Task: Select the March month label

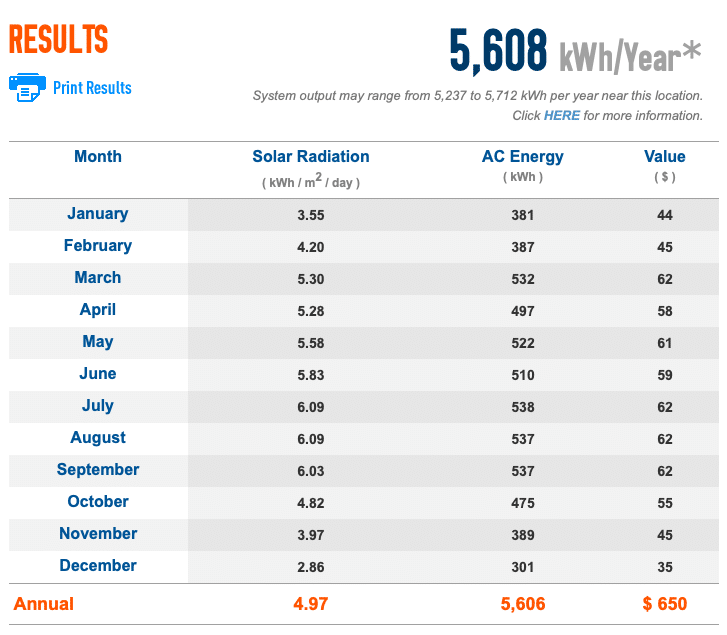Action: 98,277
